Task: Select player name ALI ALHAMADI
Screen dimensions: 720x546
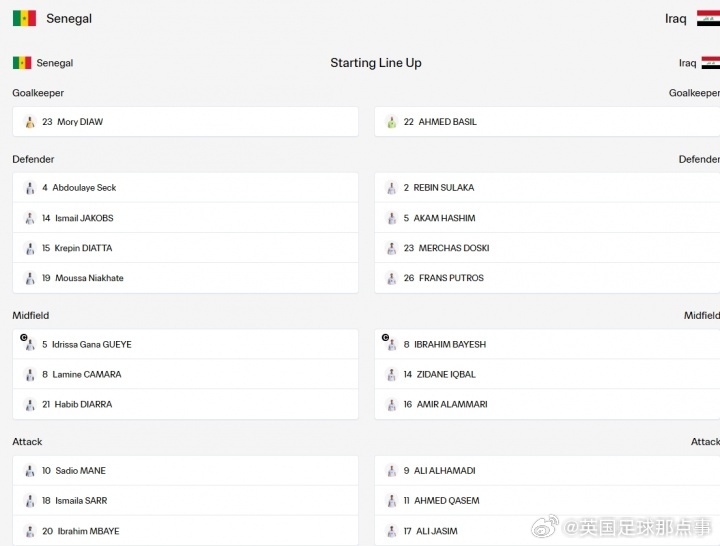Action: click(x=444, y=471)
